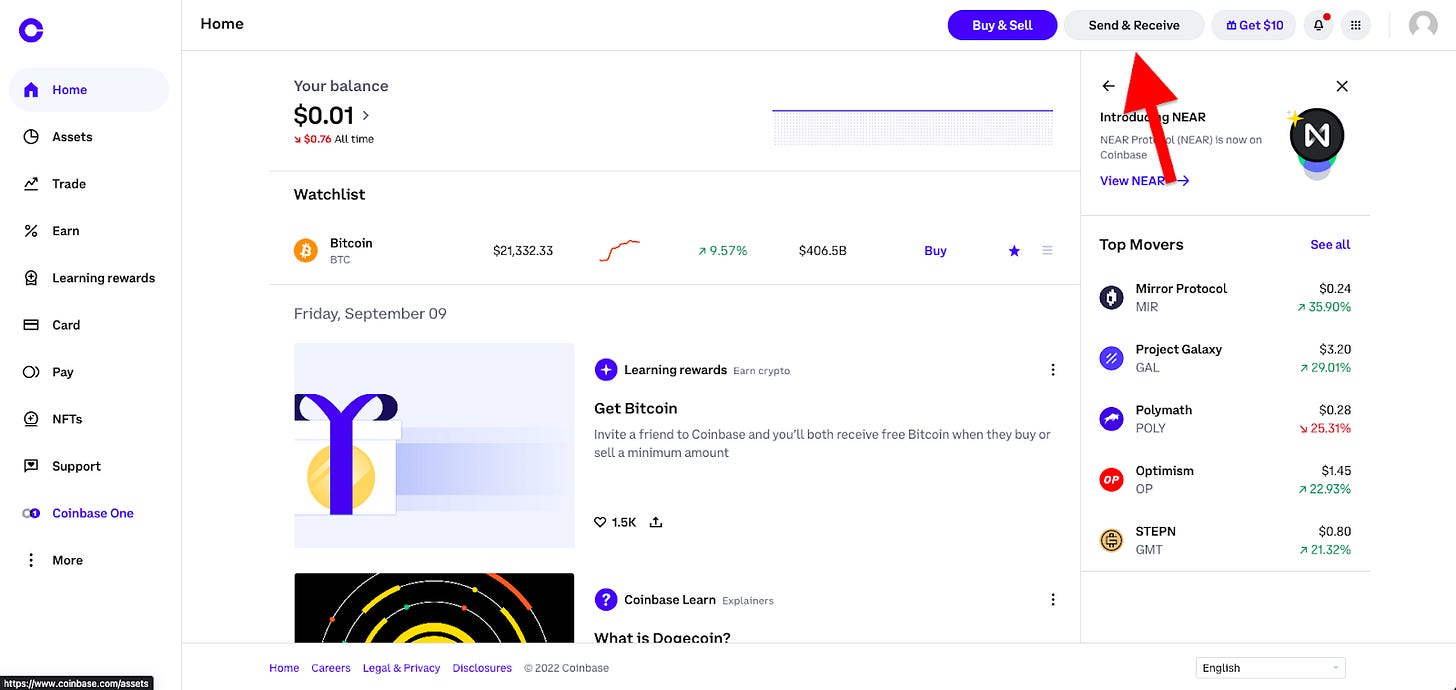Go to Trade in the sidebar

click(89, 184)
